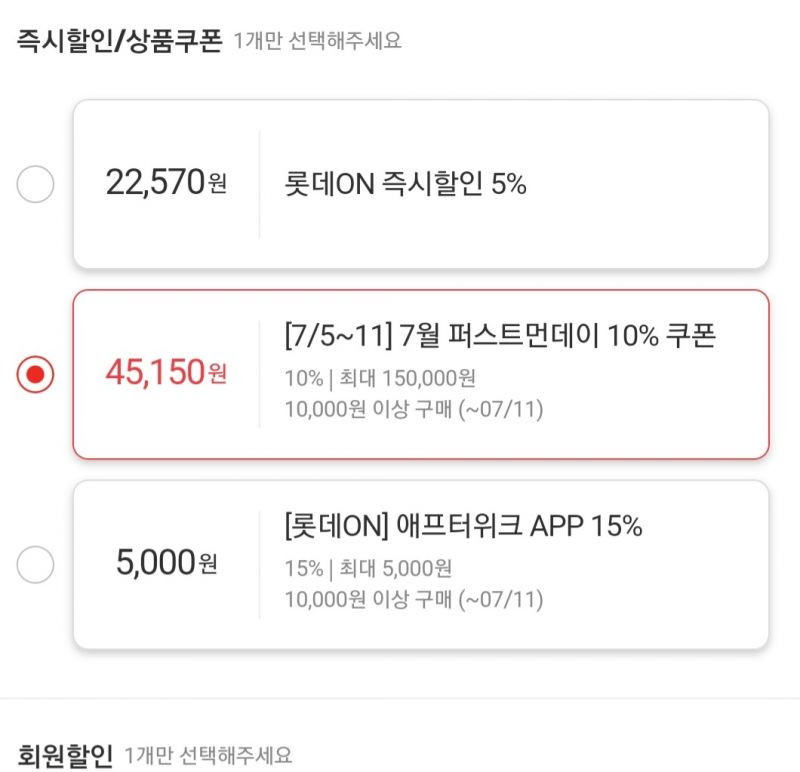The height and width of the screenshot is (772, 800).
Task: Select the 7월 퍼스트먼데이 10% 쿠폰 radio button
Action: pos(35,375)
